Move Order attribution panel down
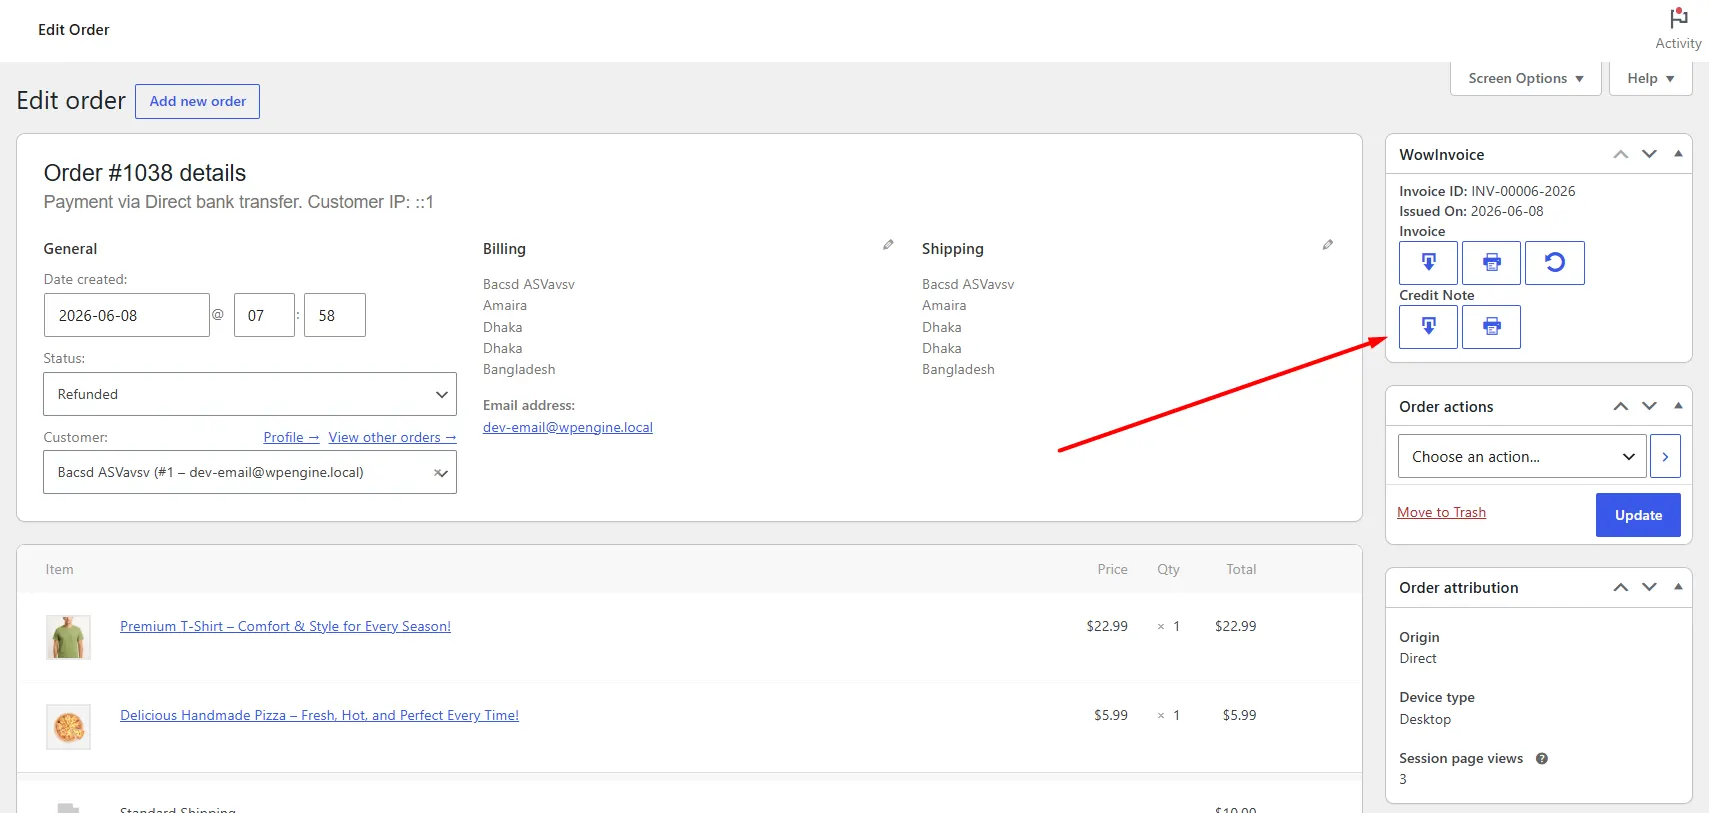The width and height of the screenshot is (1709, 813). [1649, 587]
